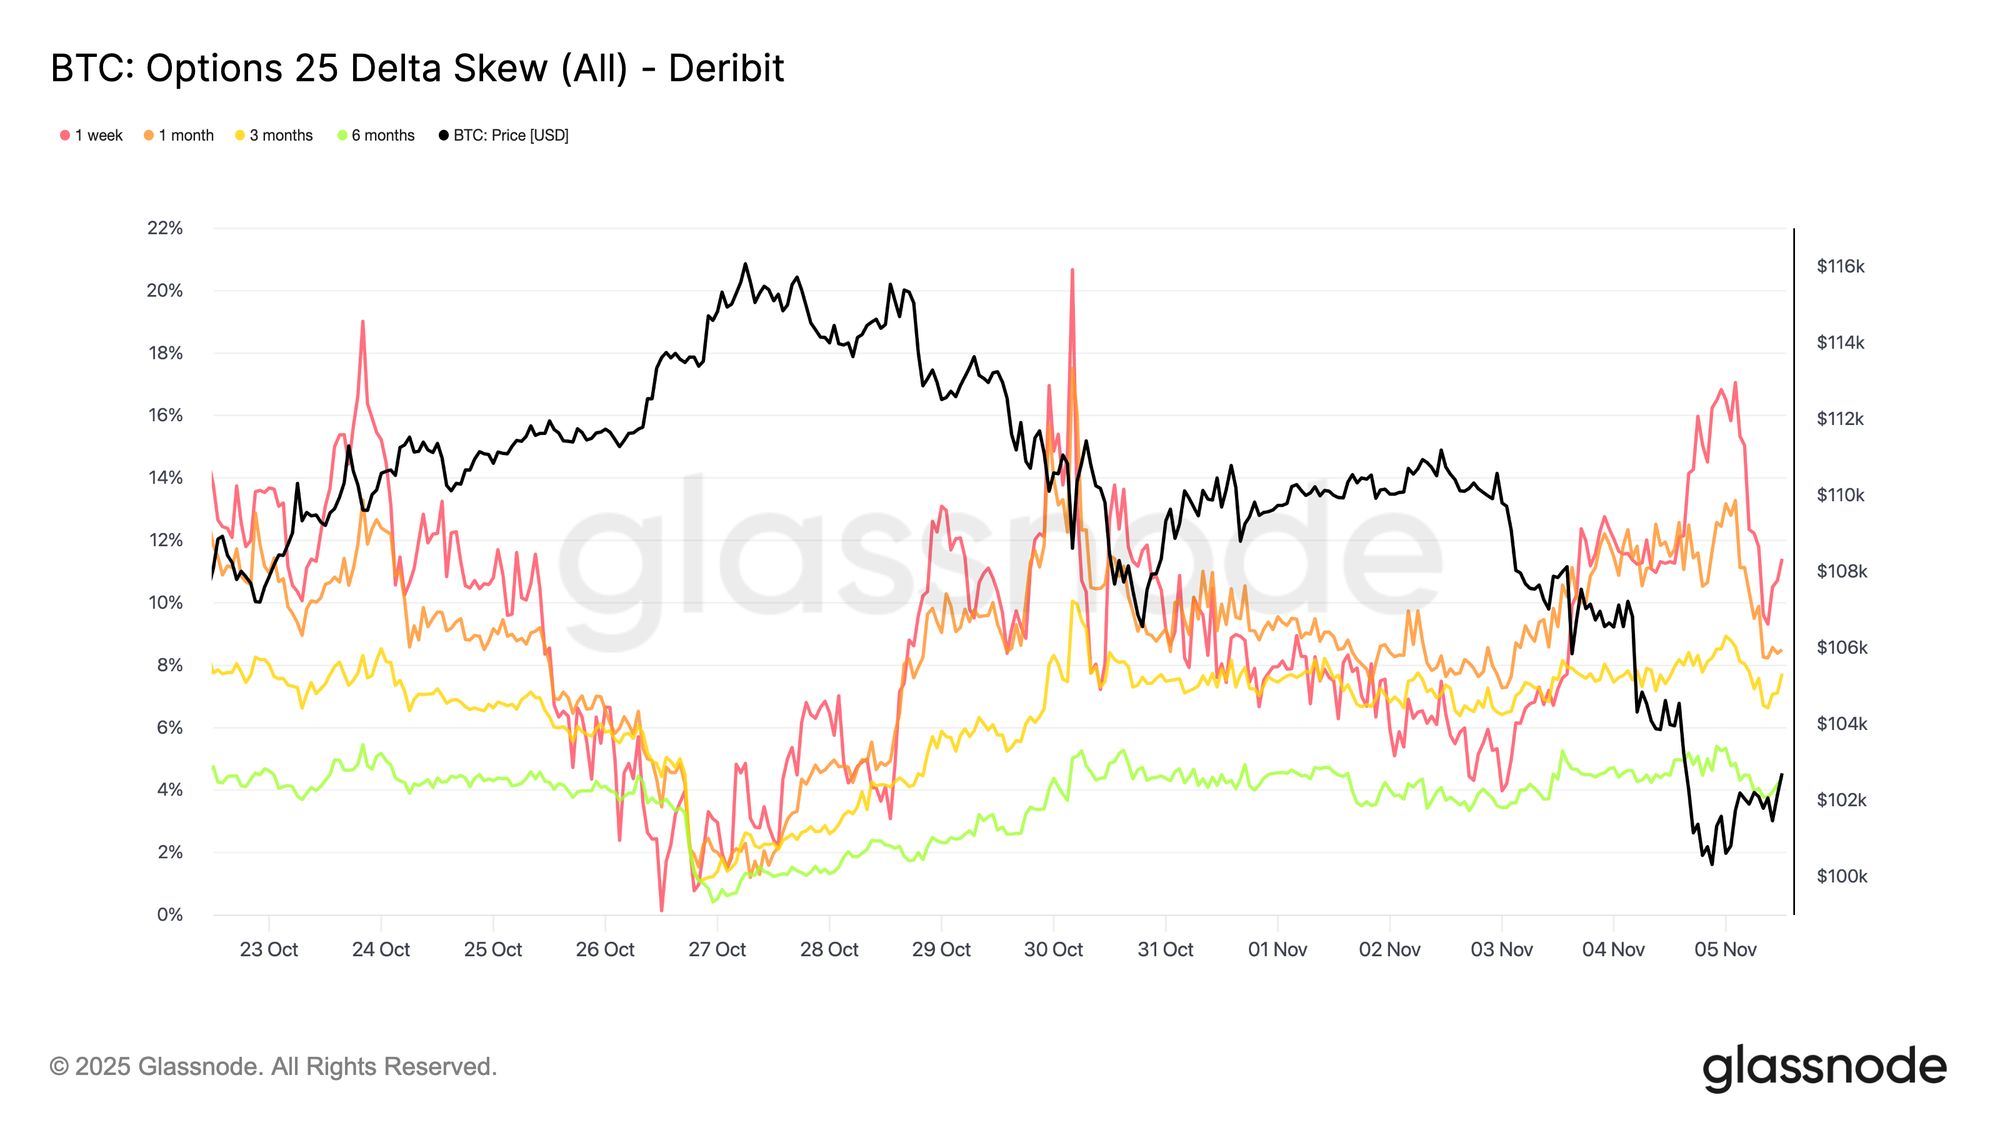Click the chart title BTC Options 25 Delta Skew
Viewport: 2000px width, 1125px height.
(x=417, y=68)
